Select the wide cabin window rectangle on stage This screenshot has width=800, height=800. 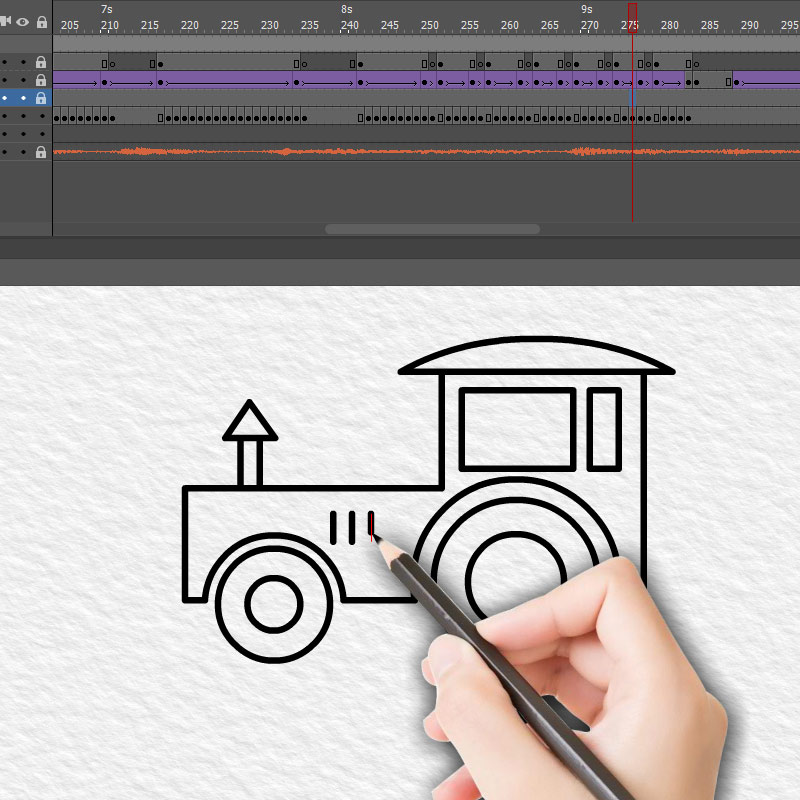point(517,429)
